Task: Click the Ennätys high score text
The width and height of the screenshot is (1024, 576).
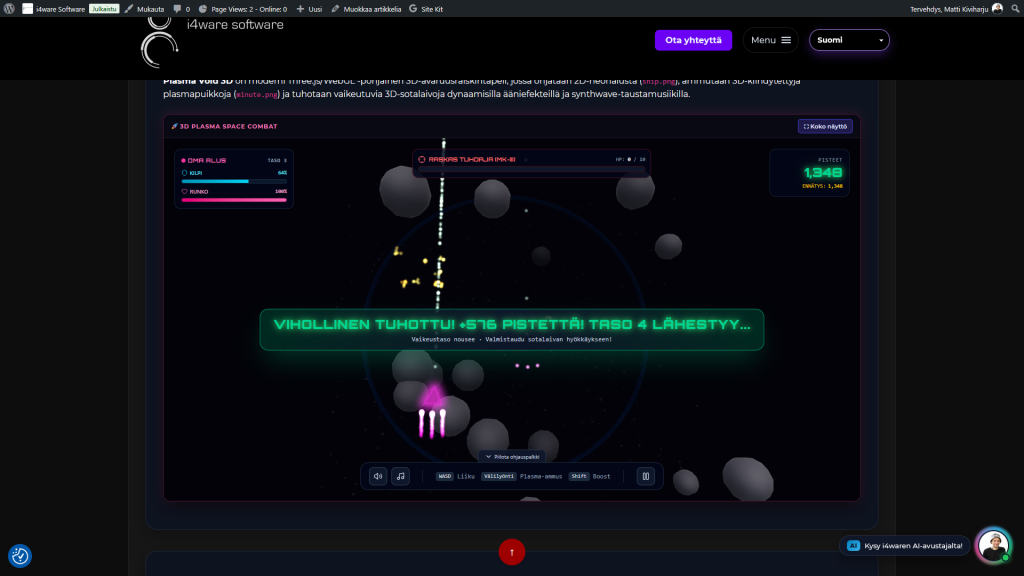Action: tap(822, 186)
